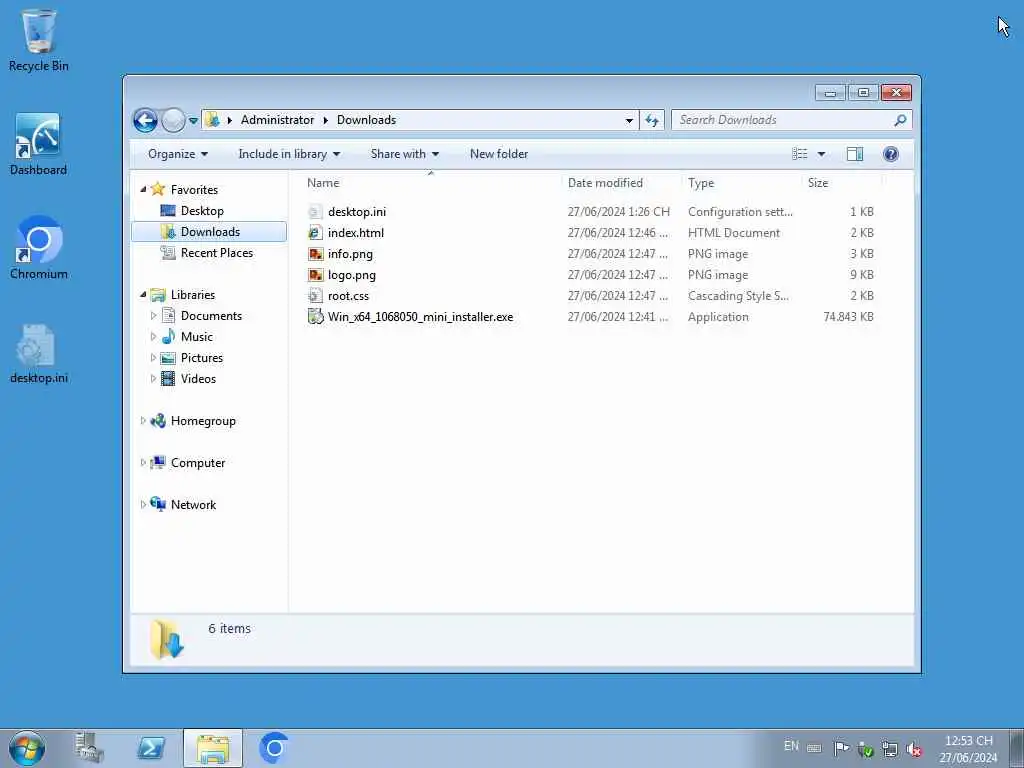Sort by Type column header
This screenshot has width=1024, height=768.
click(741, 184)
